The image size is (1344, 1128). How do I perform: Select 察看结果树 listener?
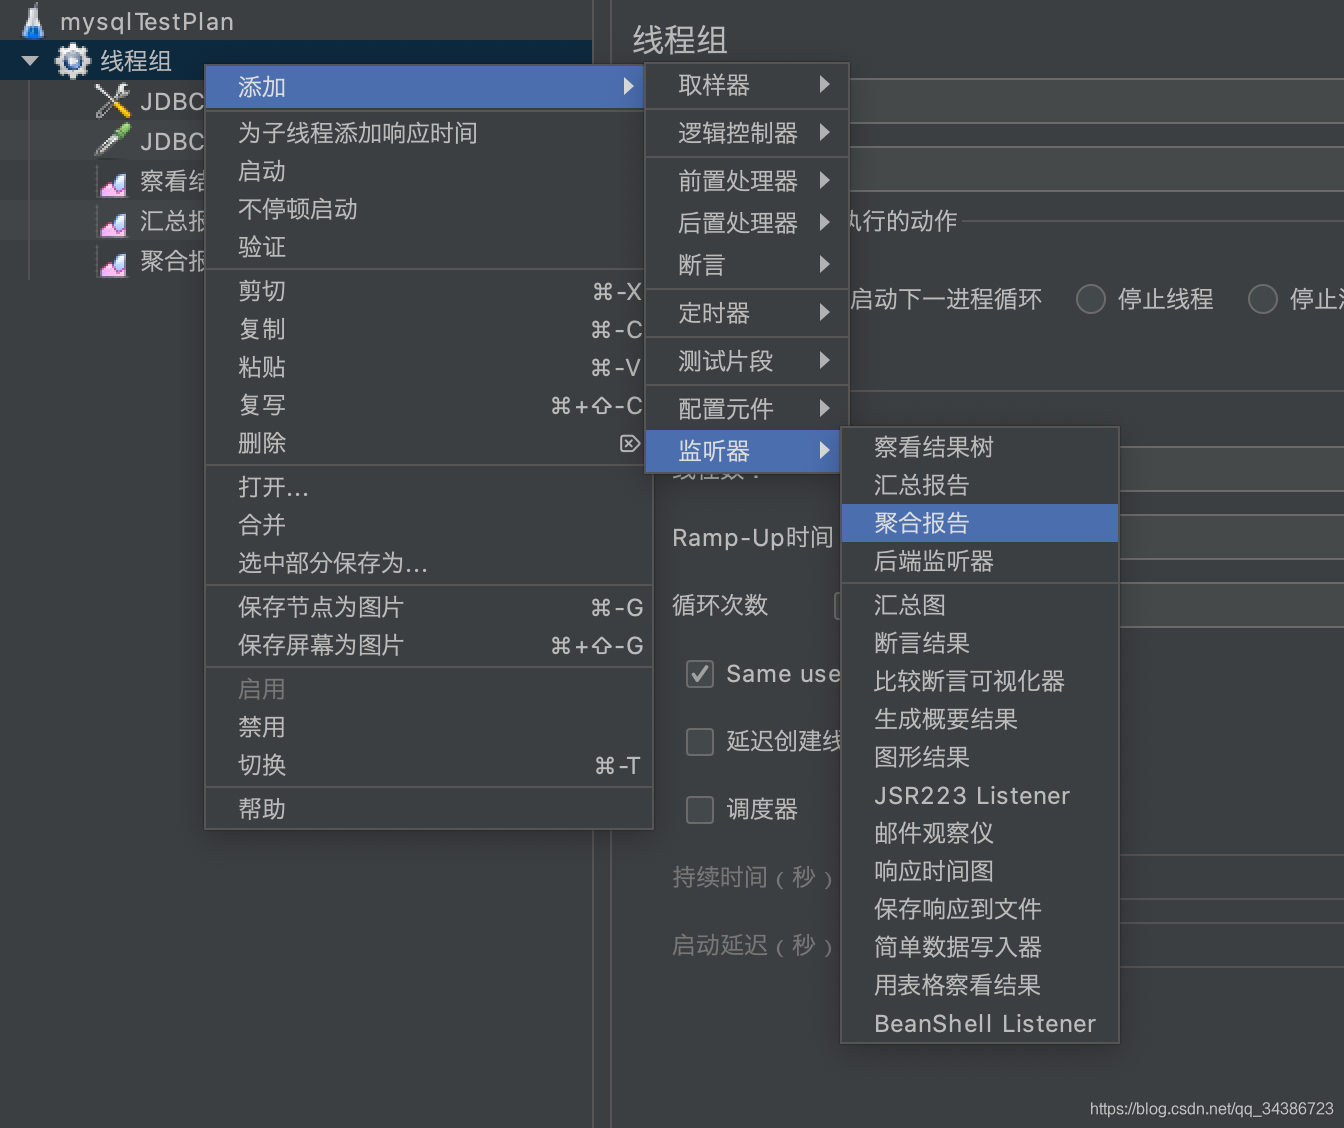[x=980, y=447]
